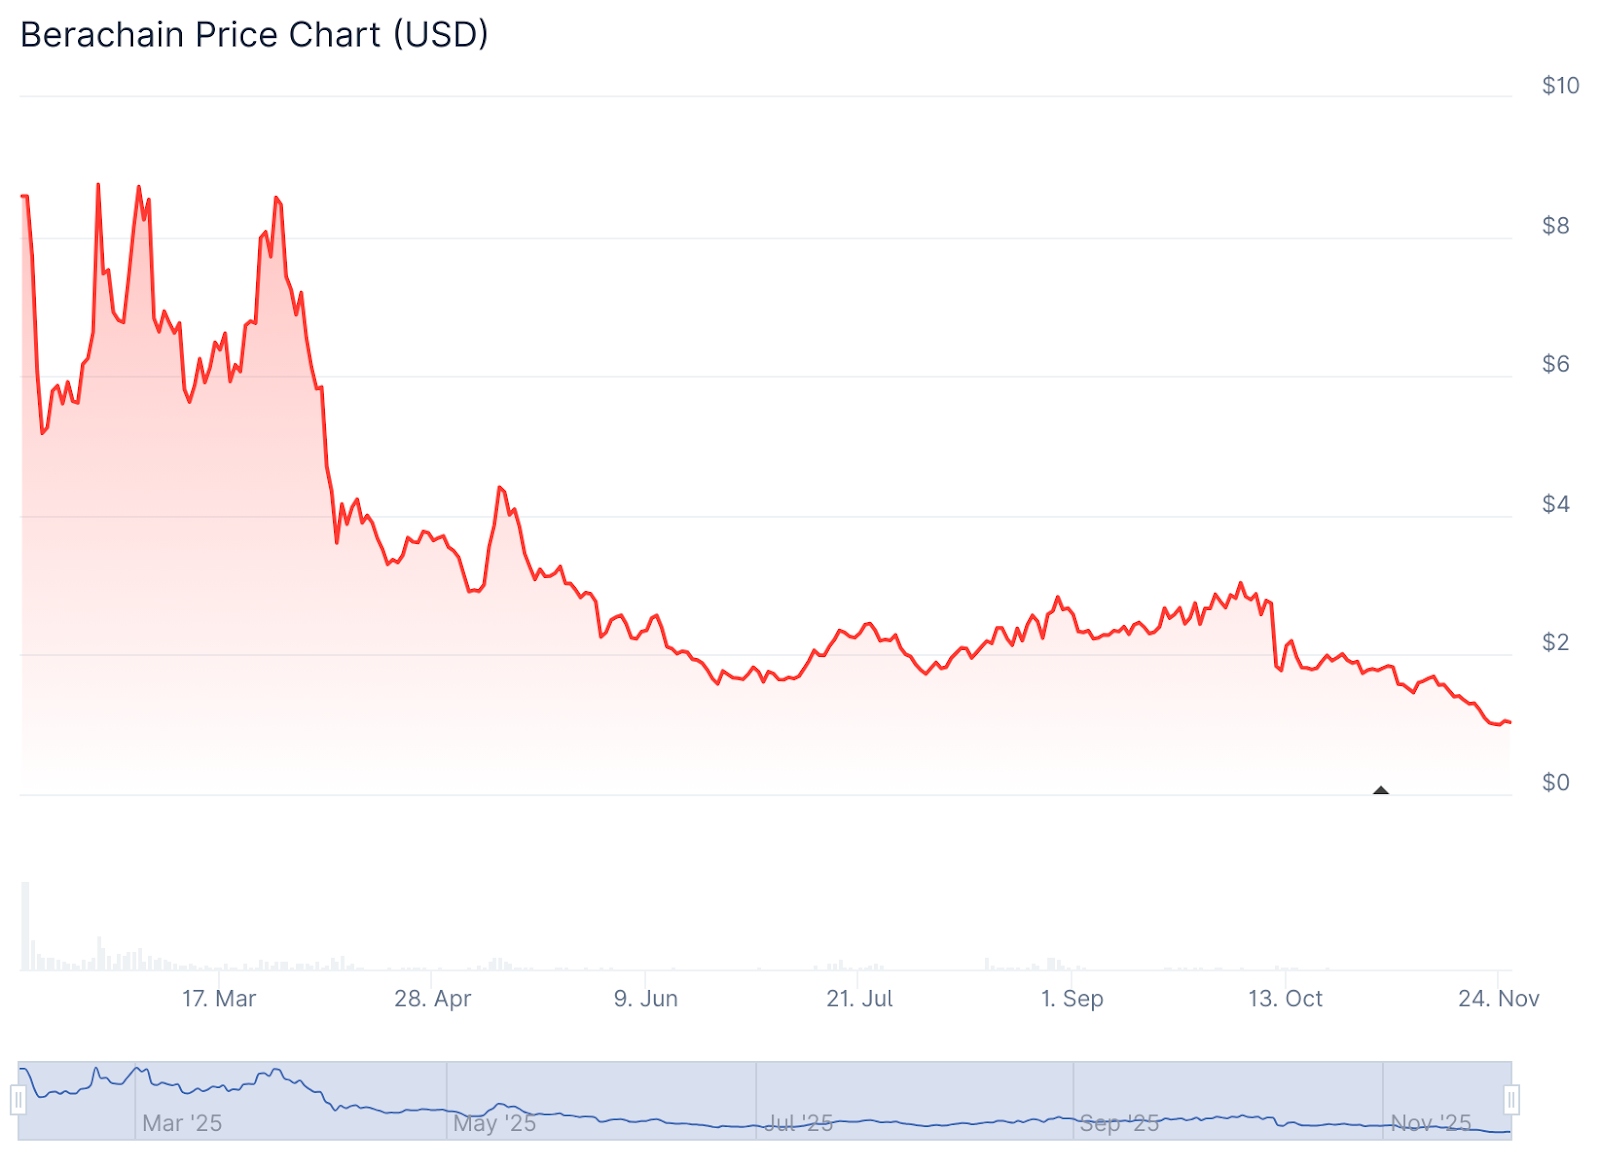Click the 21. Jul date label
The image size is (1600, 1168).
(x=860, y=999)
